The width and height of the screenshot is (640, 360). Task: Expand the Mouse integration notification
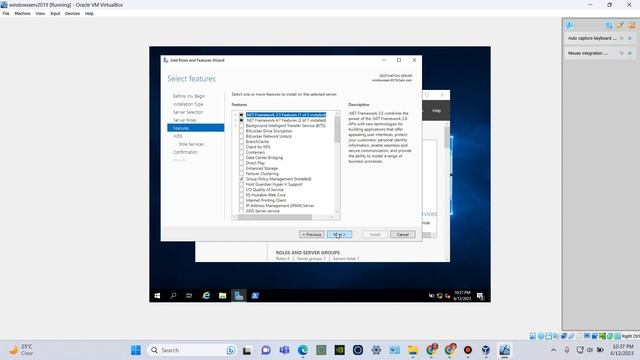tap(622, 53)
